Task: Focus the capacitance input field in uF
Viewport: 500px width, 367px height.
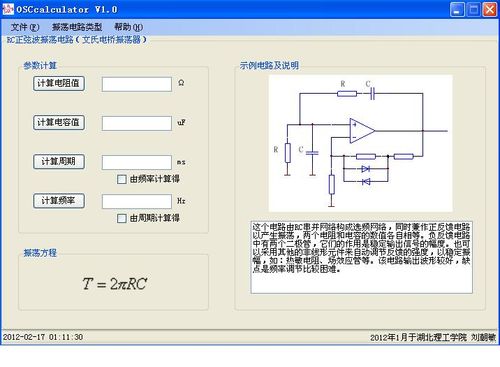Action: point(137,123)
